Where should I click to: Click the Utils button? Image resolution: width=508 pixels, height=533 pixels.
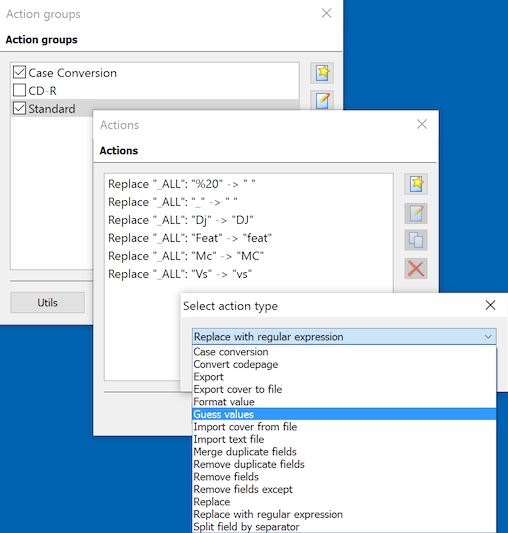pos(48,302)
